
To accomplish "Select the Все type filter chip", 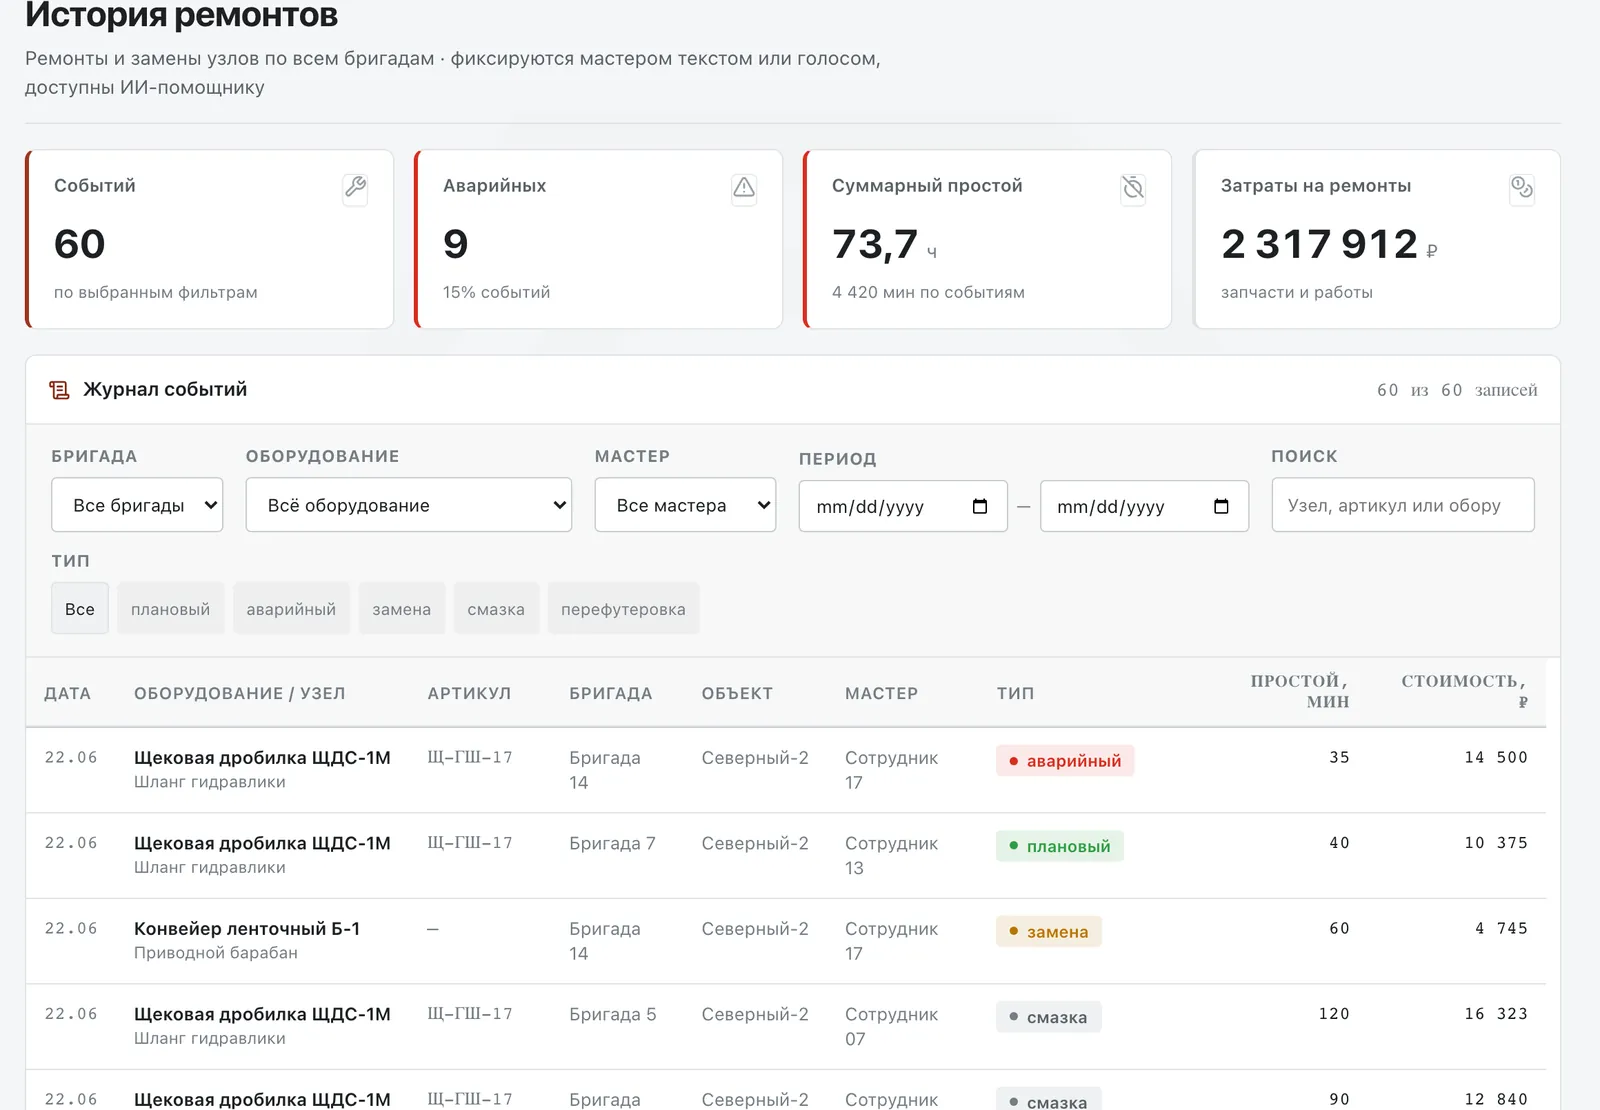I will 80,609.
